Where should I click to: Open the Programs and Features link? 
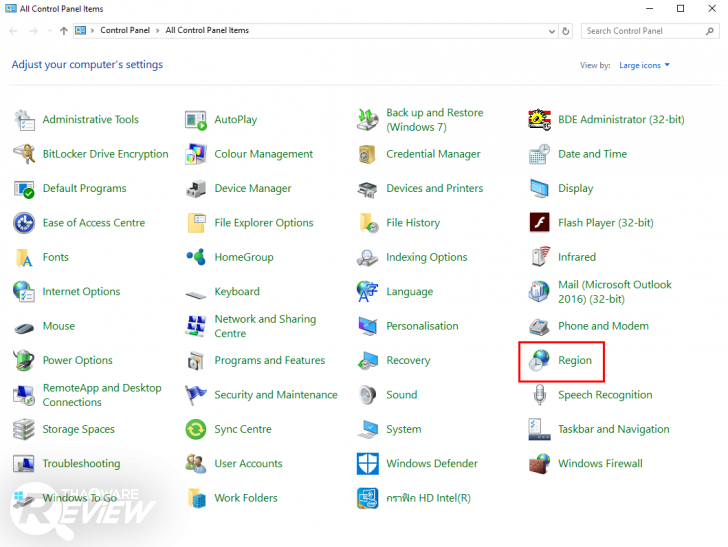pos(270,360)
